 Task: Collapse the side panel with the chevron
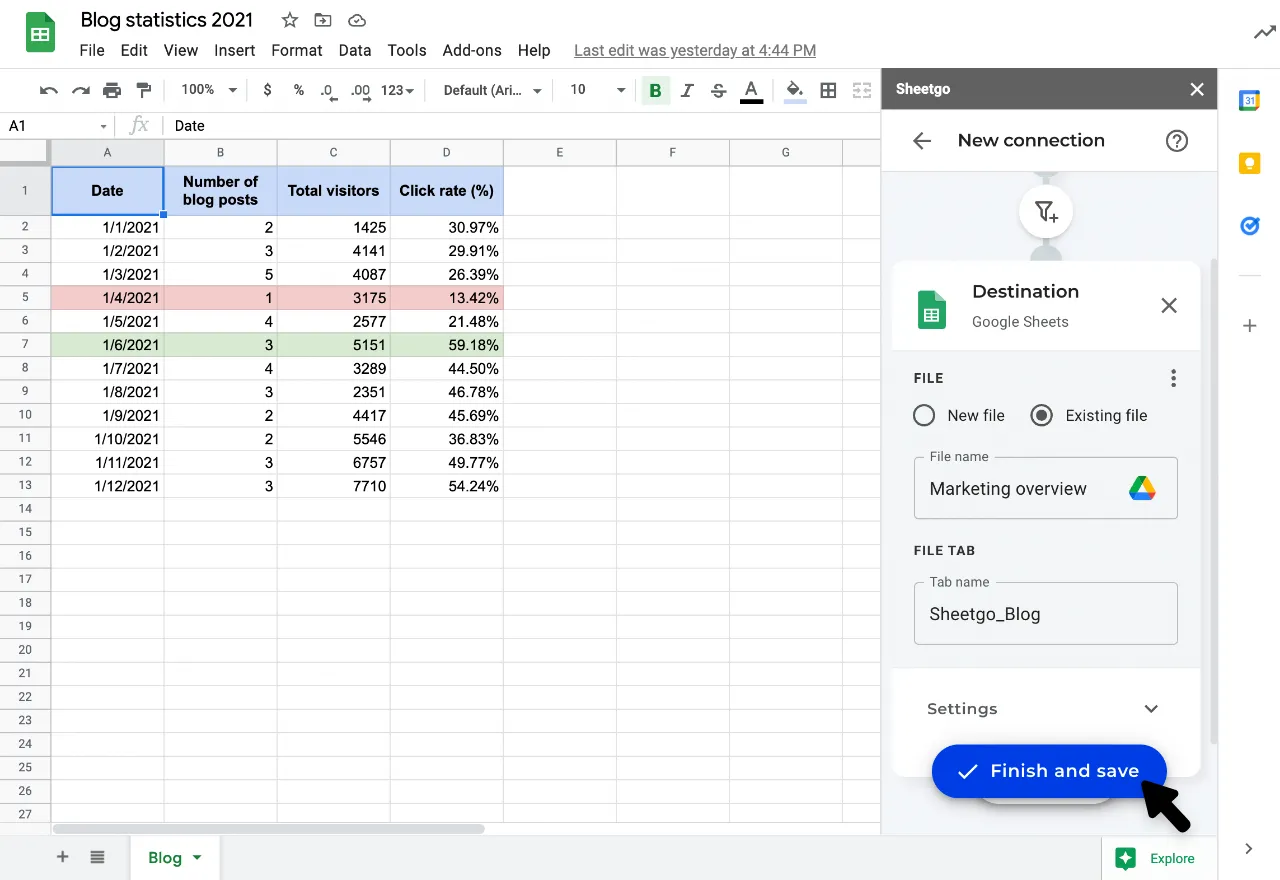(x=1249, y=849)
